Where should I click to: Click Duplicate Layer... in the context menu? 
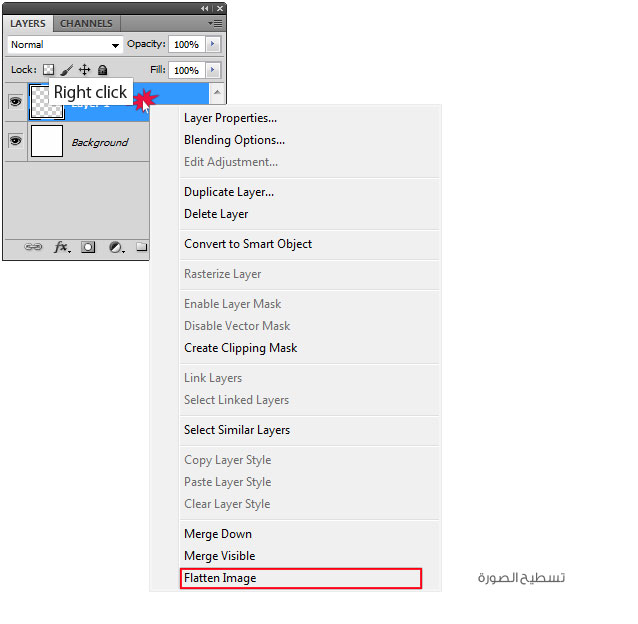click(x=229, y=192)
